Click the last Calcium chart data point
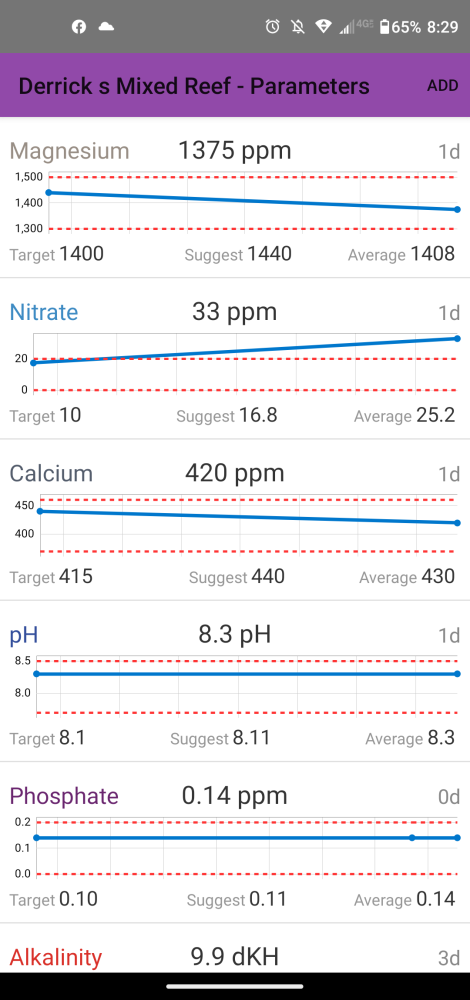The image size is (470, 1000). 457,523
